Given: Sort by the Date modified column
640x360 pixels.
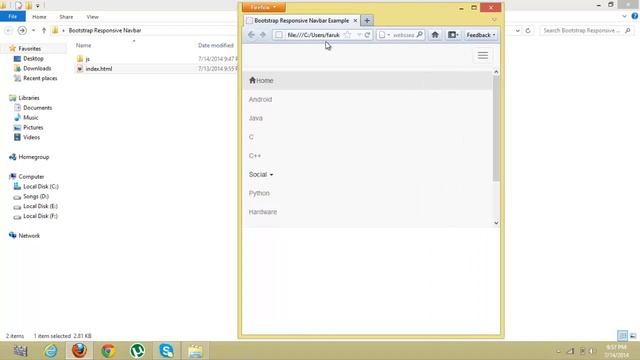Looking at the screenshot, I should (x=216, y=45).
